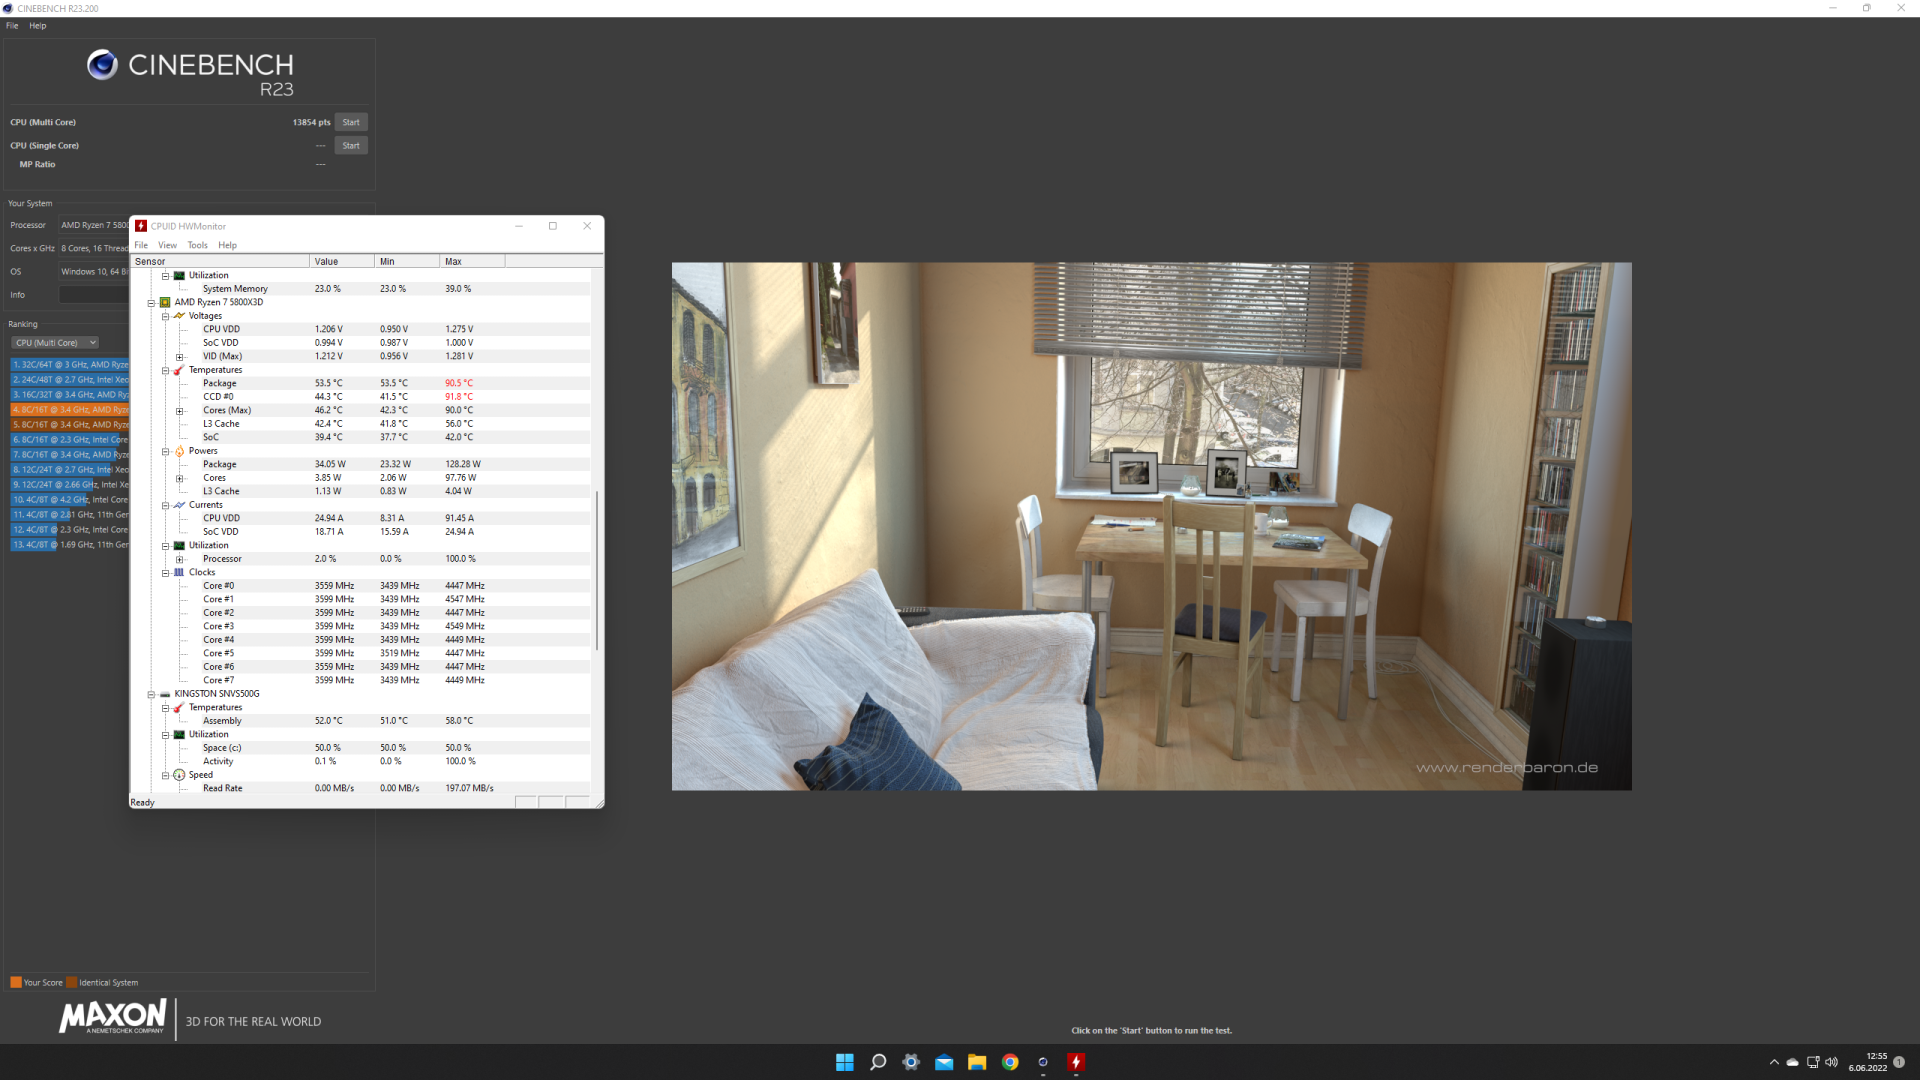1920x1080 pixels.
Task: Select the System Memory row
Action: pyautogui.click(x=361, y=289)
